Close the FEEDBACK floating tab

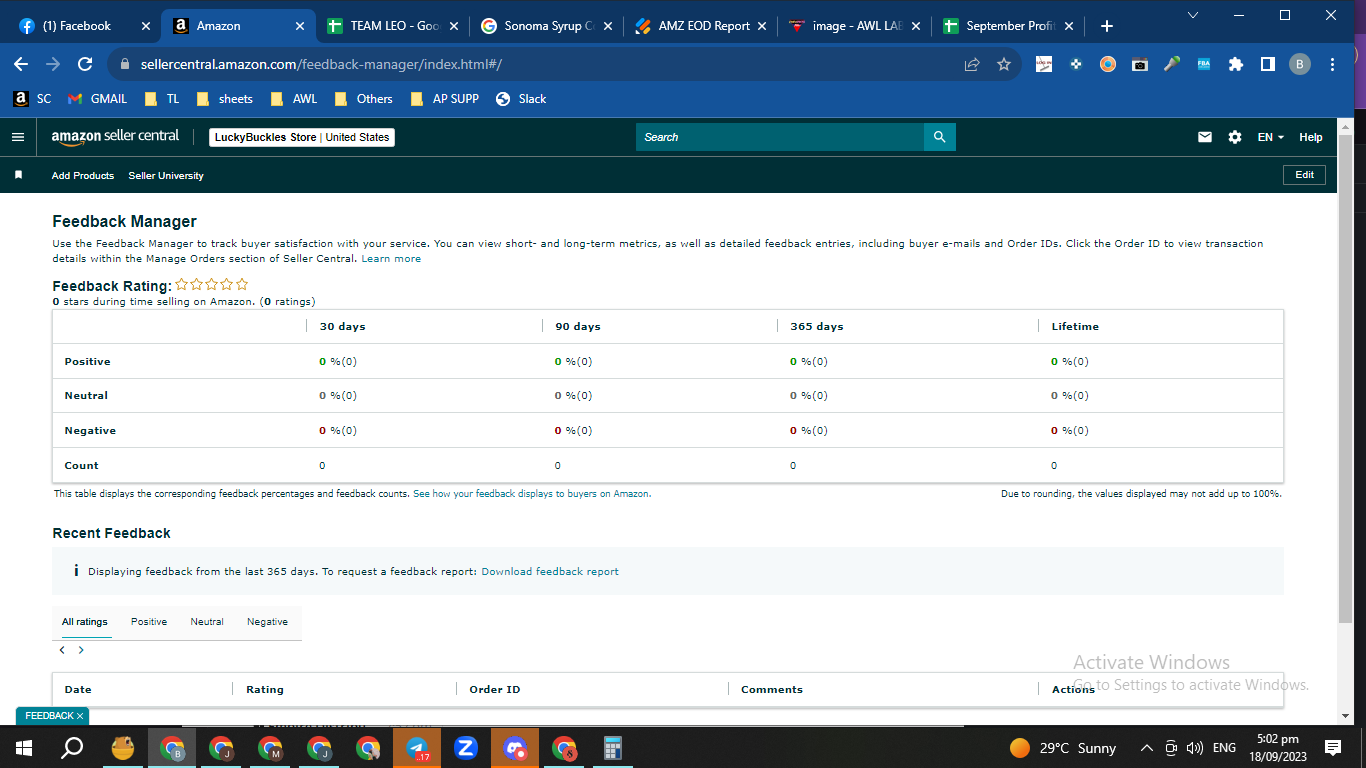[x=80, y=716]
